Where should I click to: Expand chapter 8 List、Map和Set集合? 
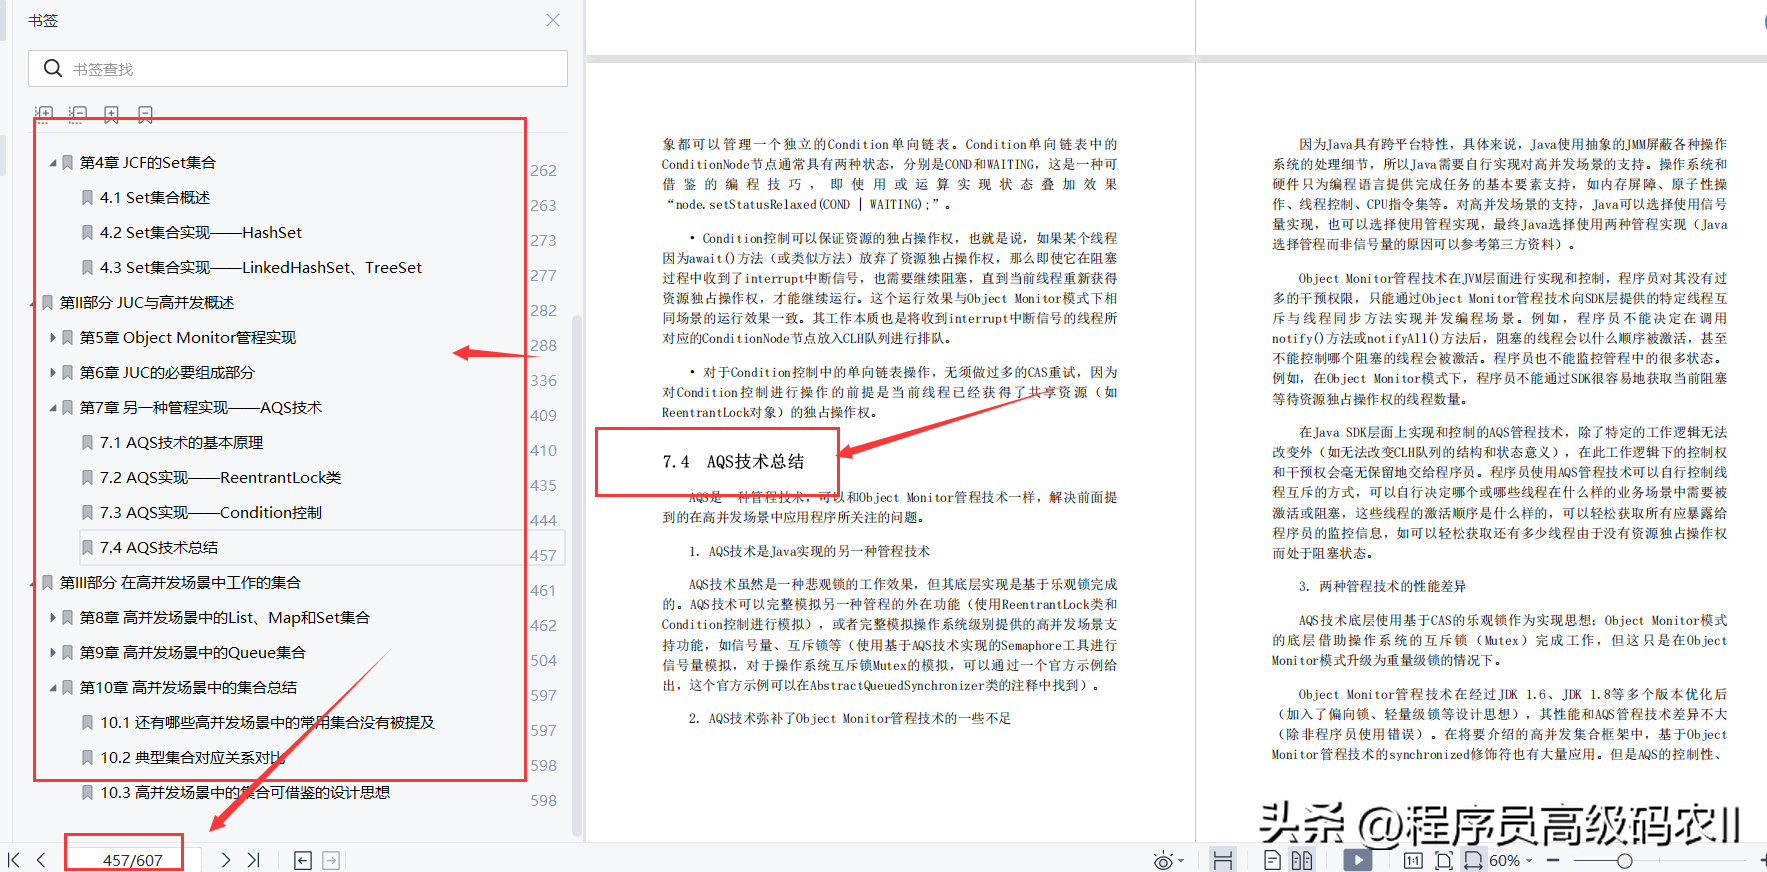point(53,618)
